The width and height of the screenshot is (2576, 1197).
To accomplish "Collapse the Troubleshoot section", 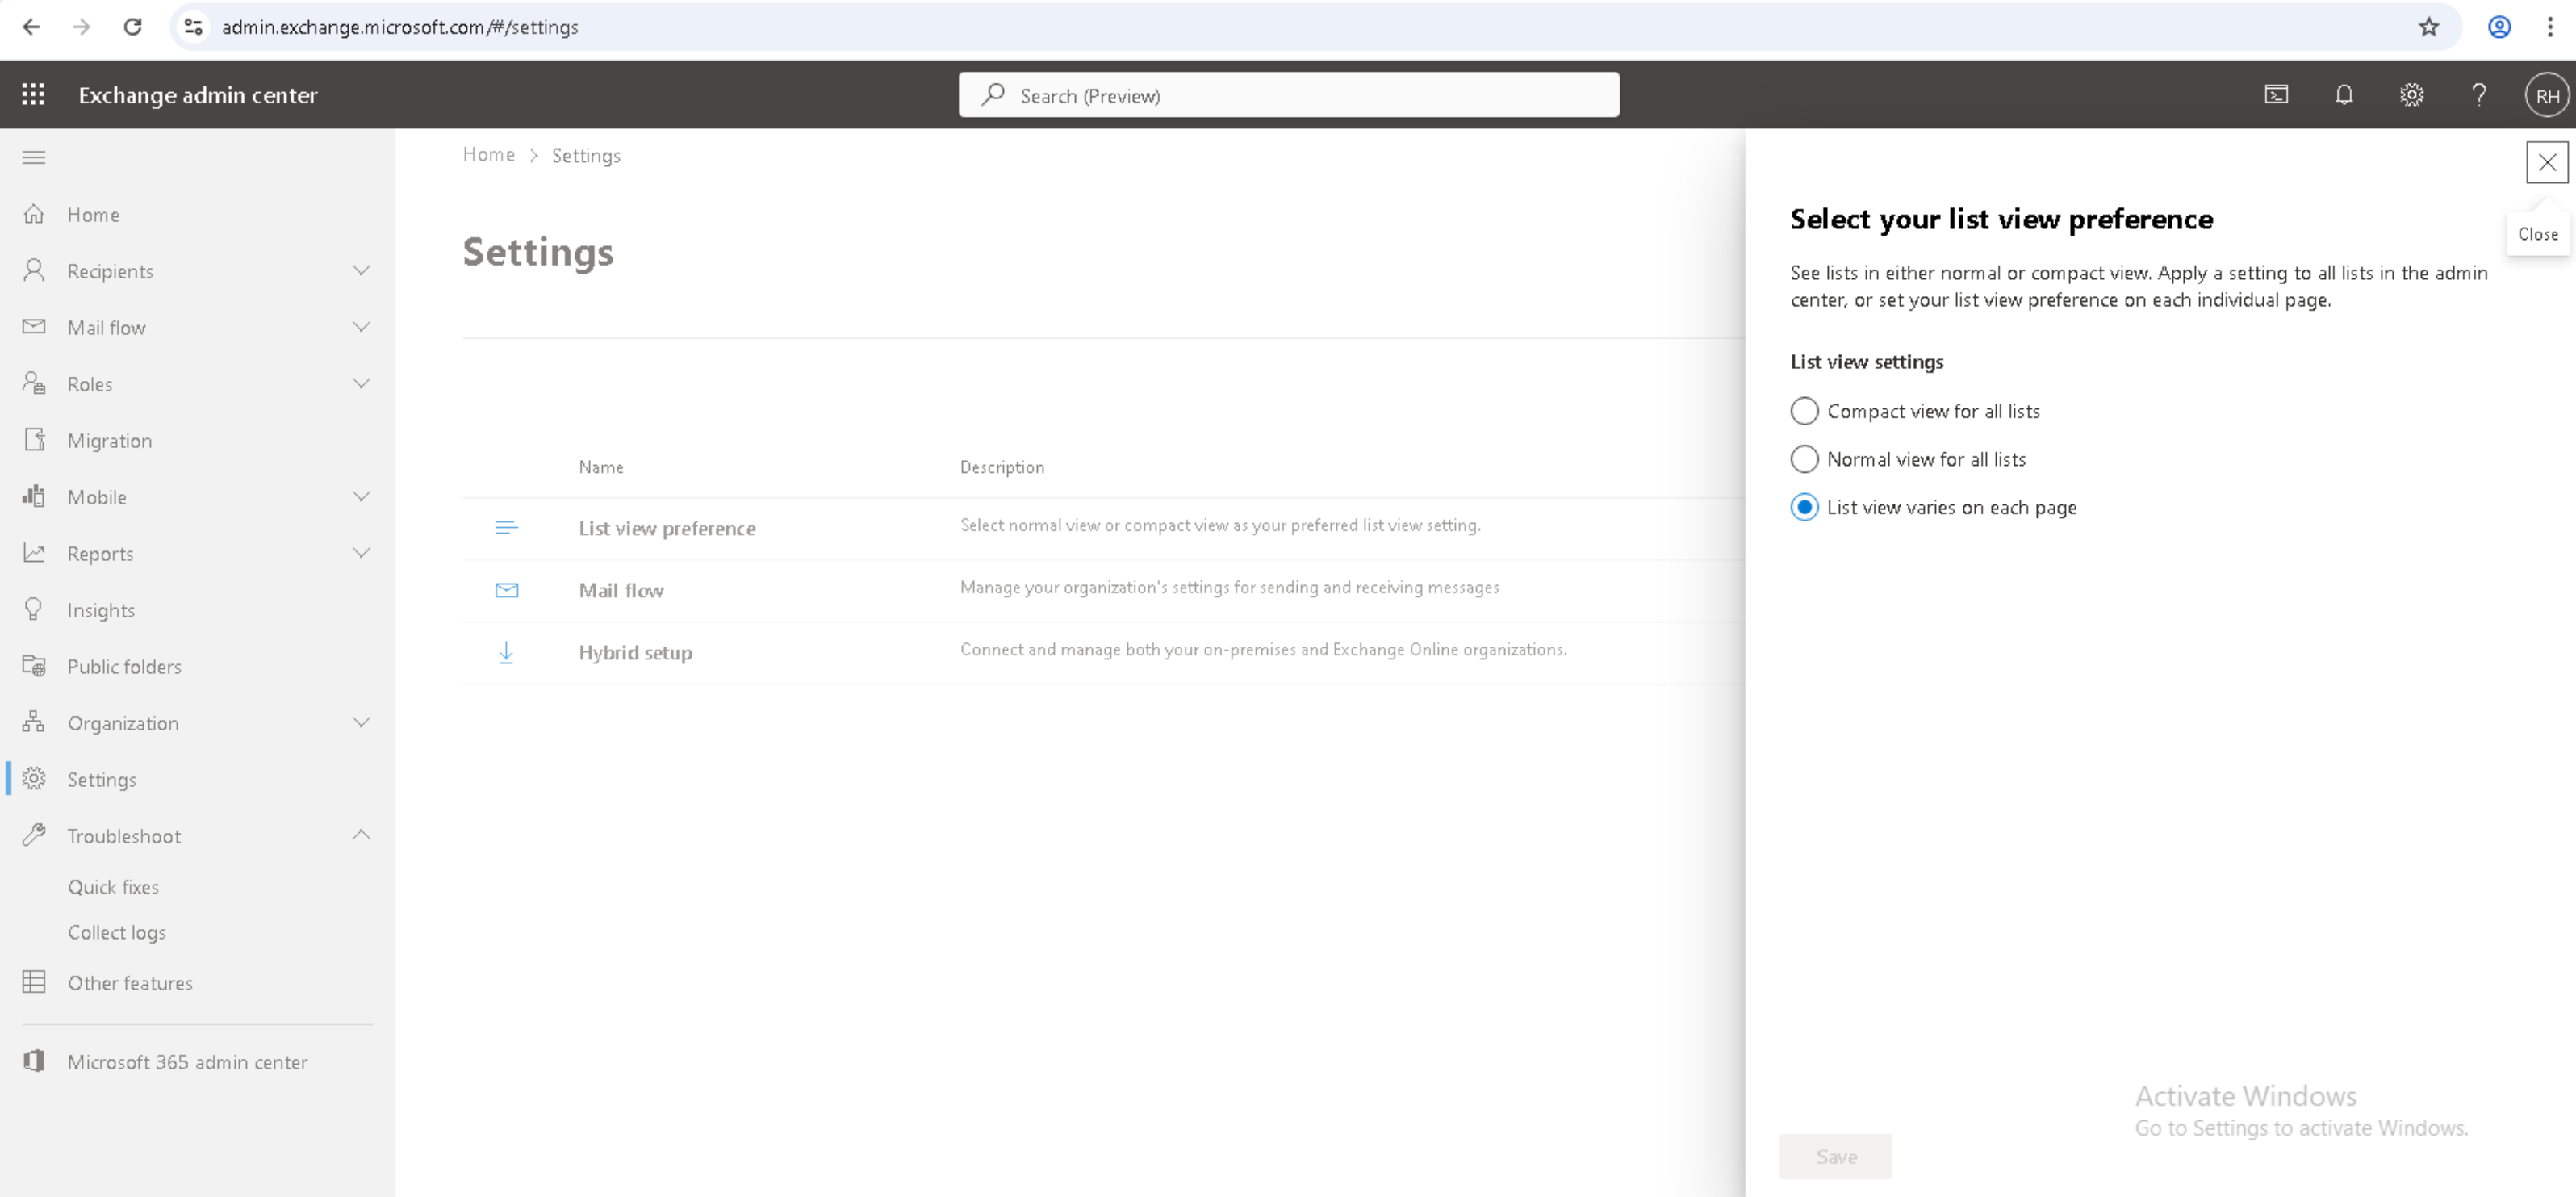I will click(361, 835).
